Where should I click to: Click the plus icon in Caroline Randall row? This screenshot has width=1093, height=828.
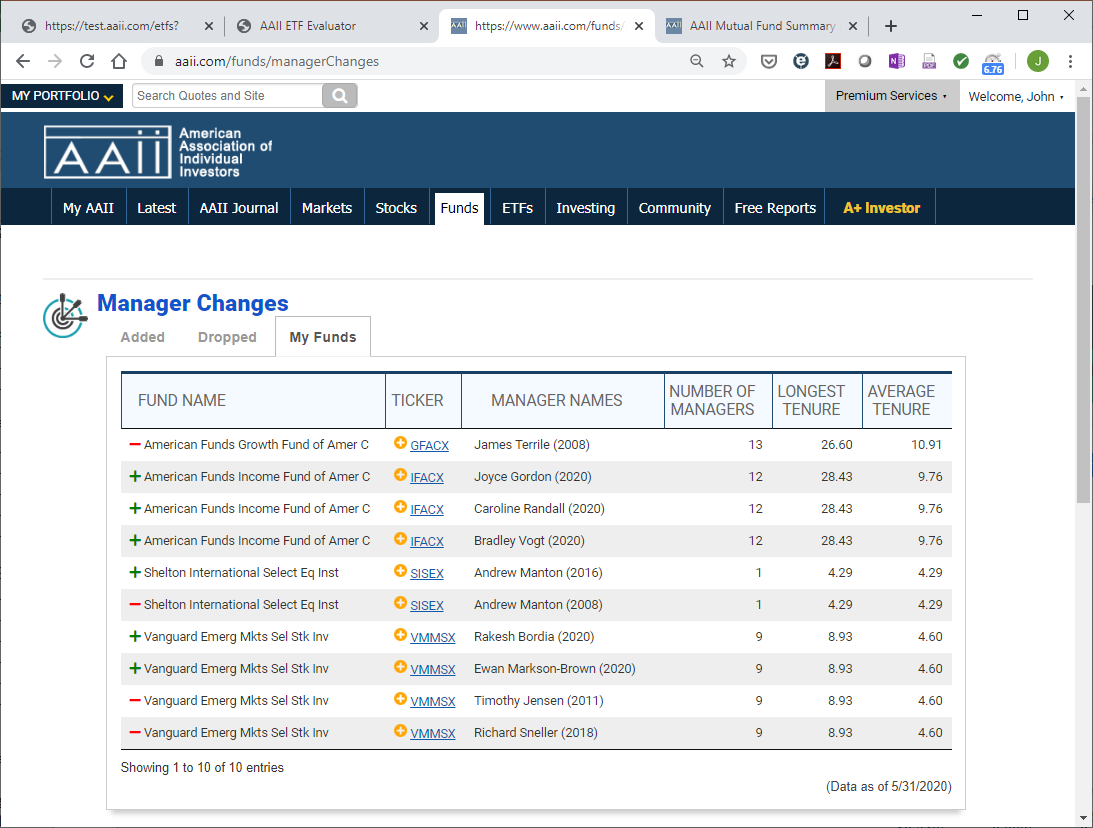[400, 507]
